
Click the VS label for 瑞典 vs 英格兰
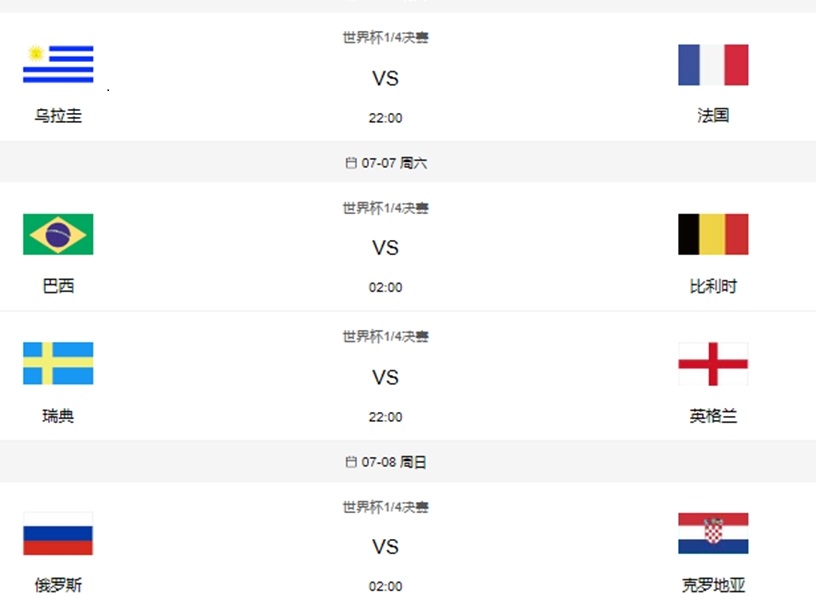pos(386,378)
